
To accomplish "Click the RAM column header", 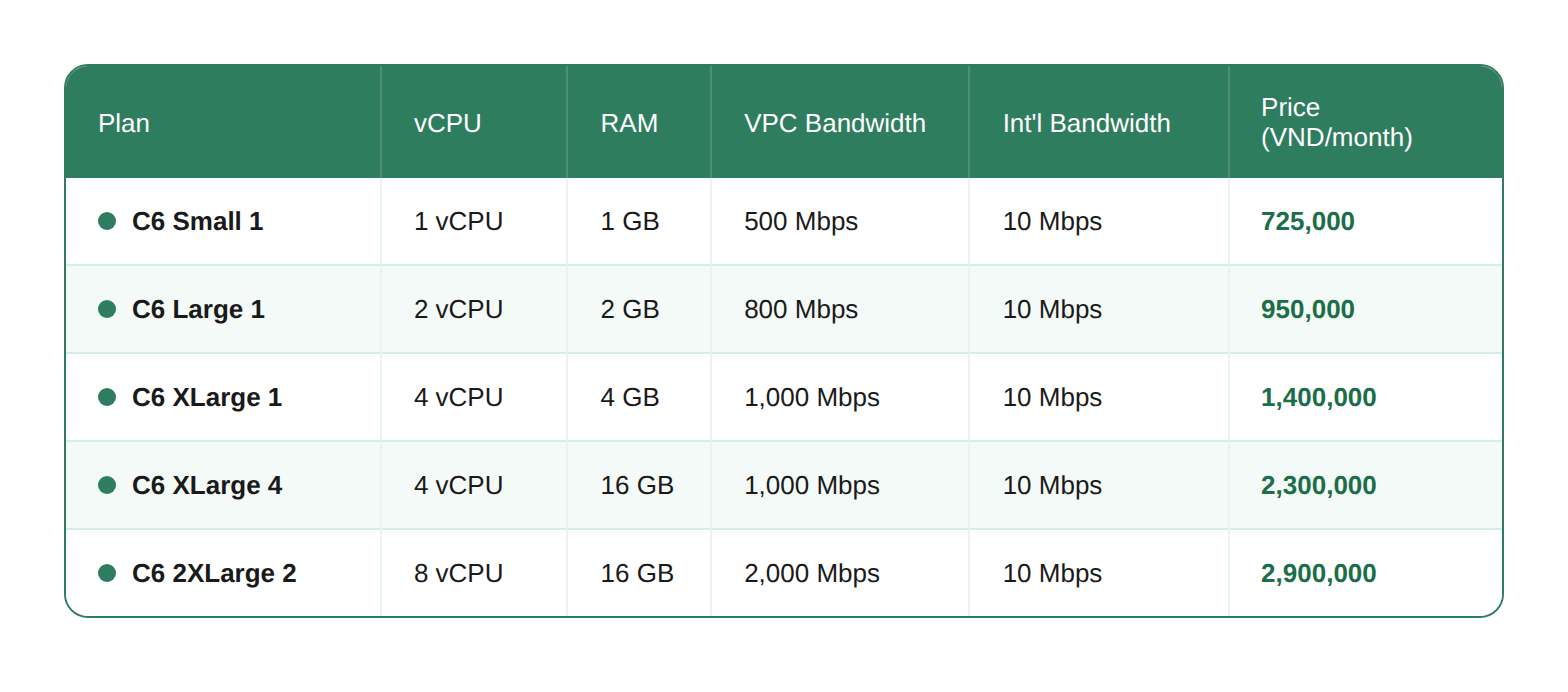I will click(x=629, y=123).
